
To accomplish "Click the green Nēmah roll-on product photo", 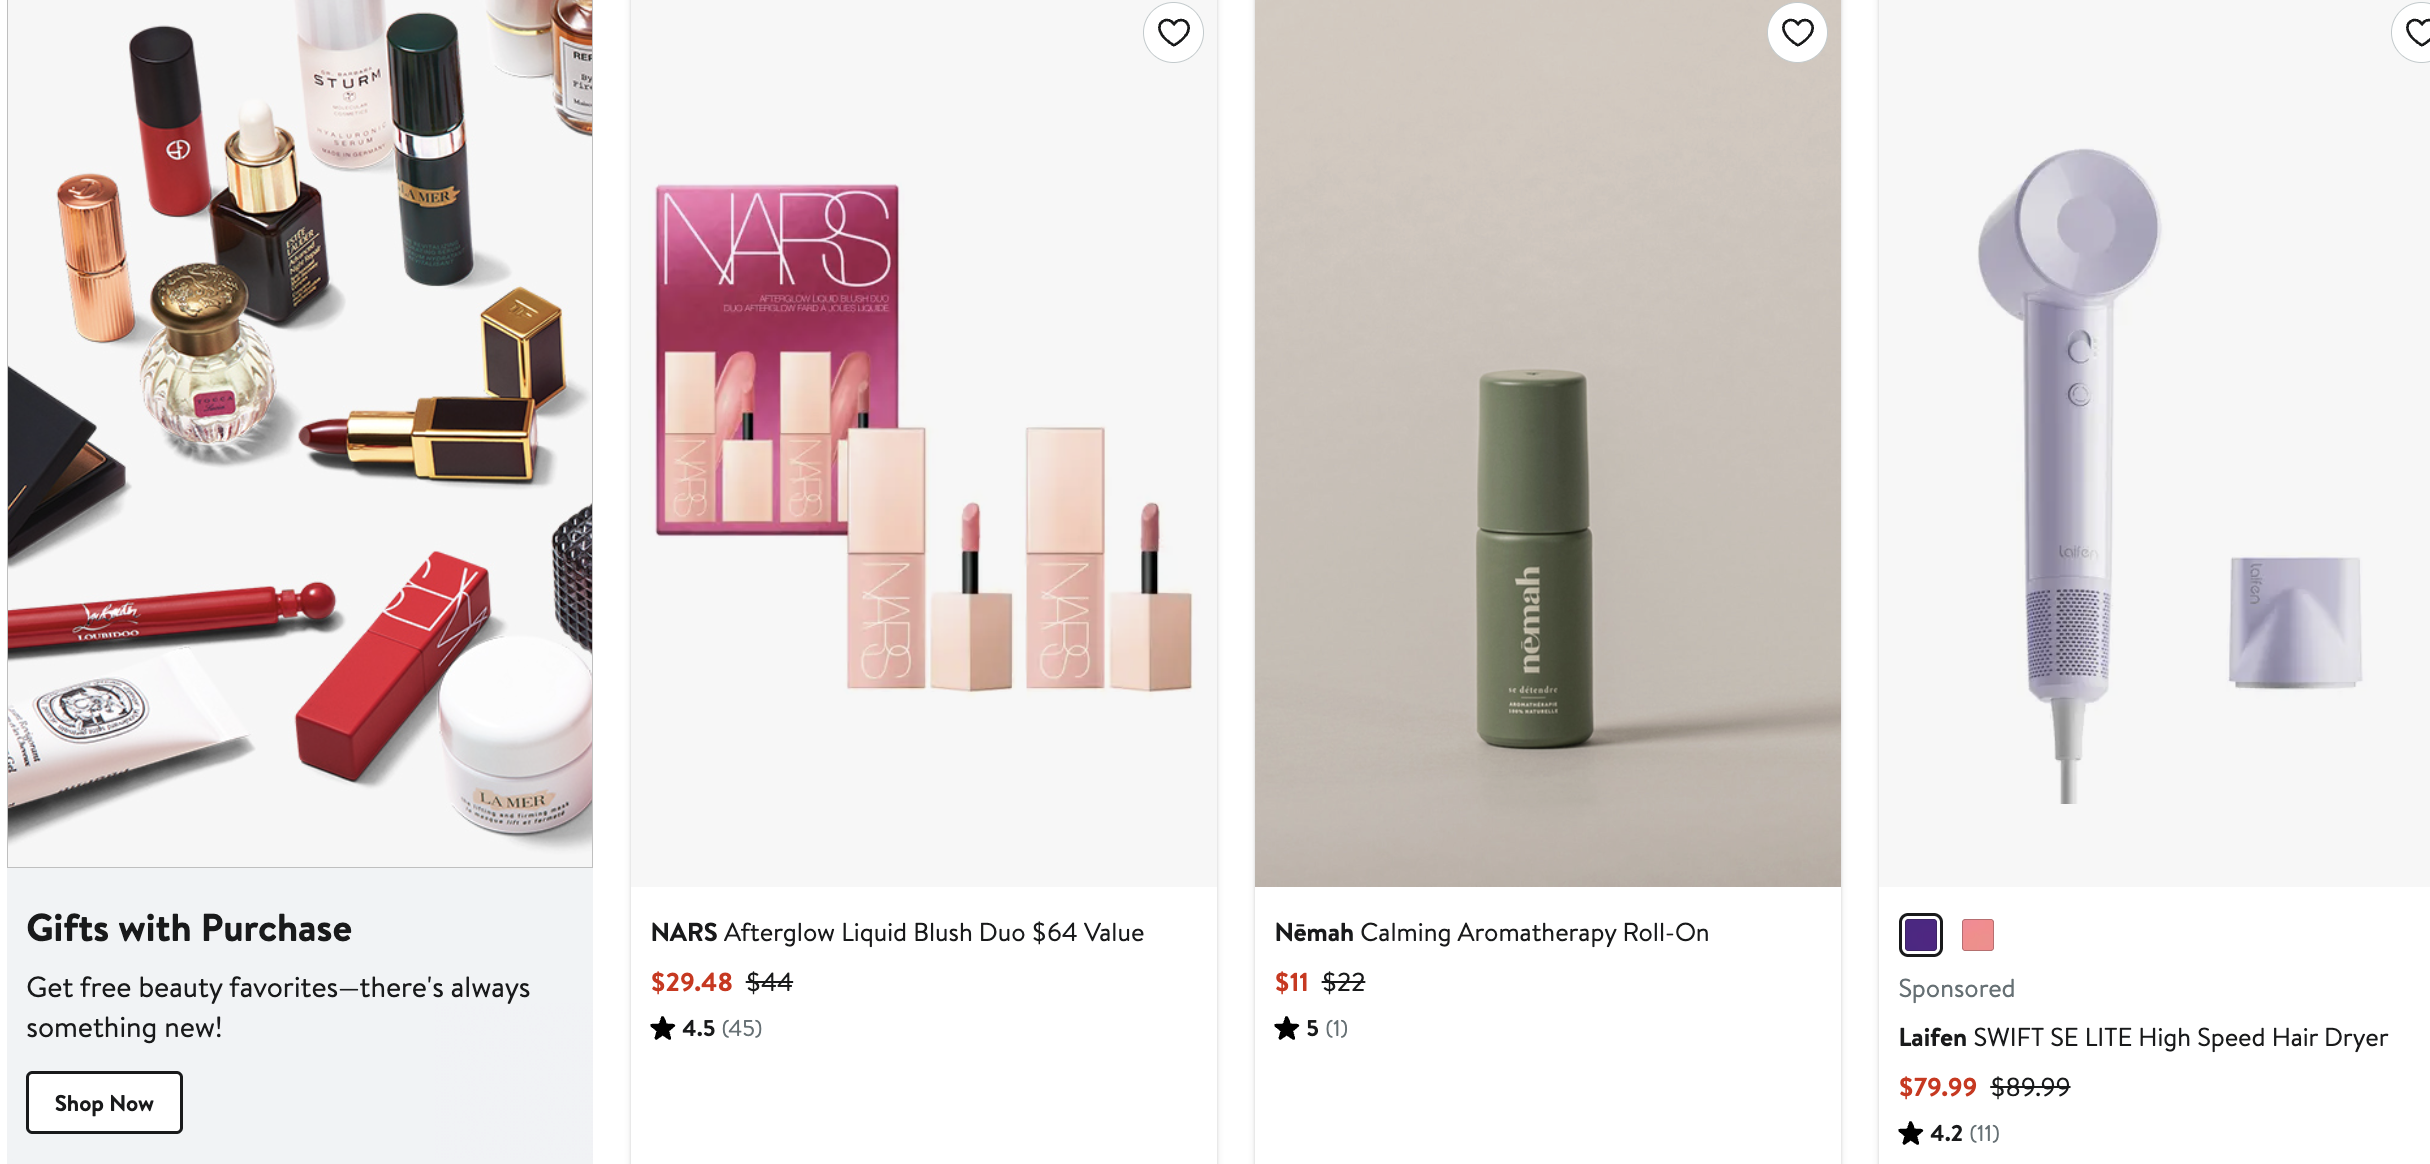I will 1547,440.
